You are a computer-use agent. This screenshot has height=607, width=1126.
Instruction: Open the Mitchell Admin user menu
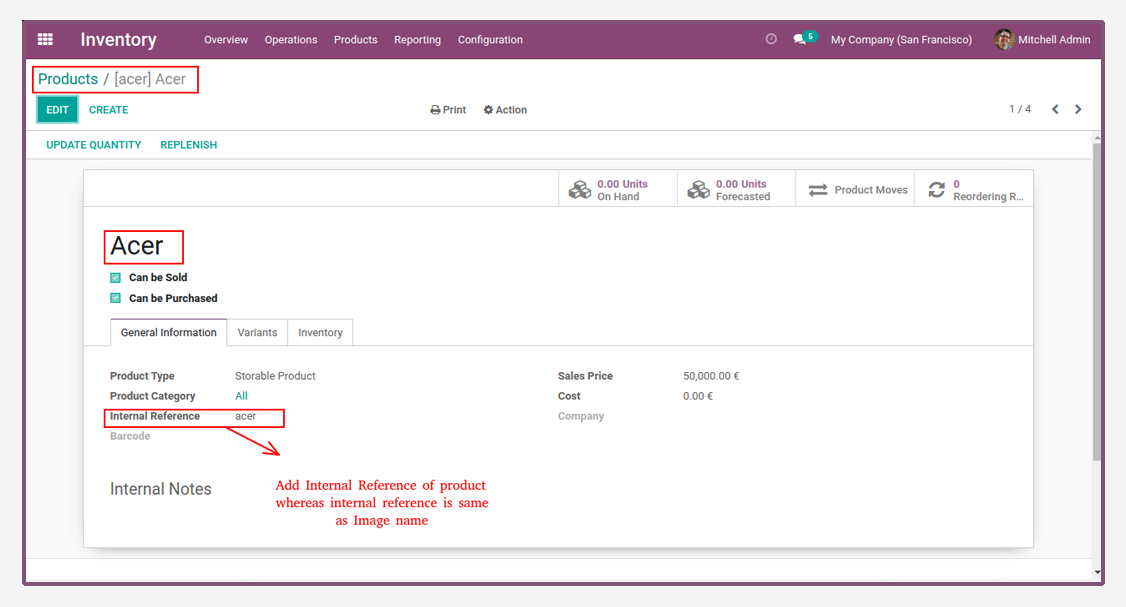(1042, 40)
